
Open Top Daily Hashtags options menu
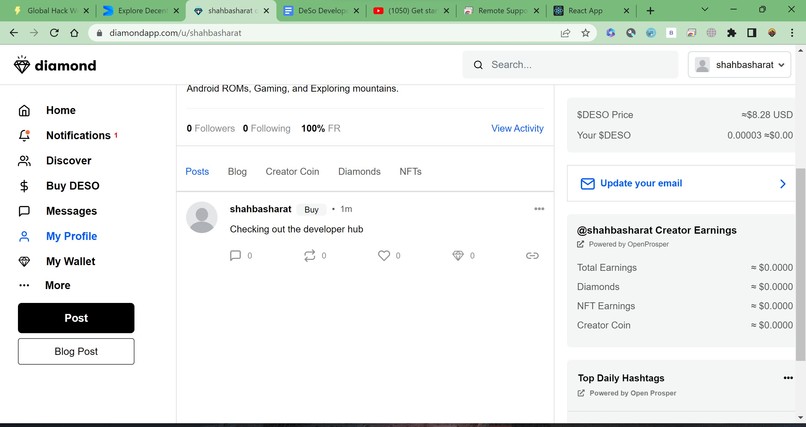click(788, 378)
